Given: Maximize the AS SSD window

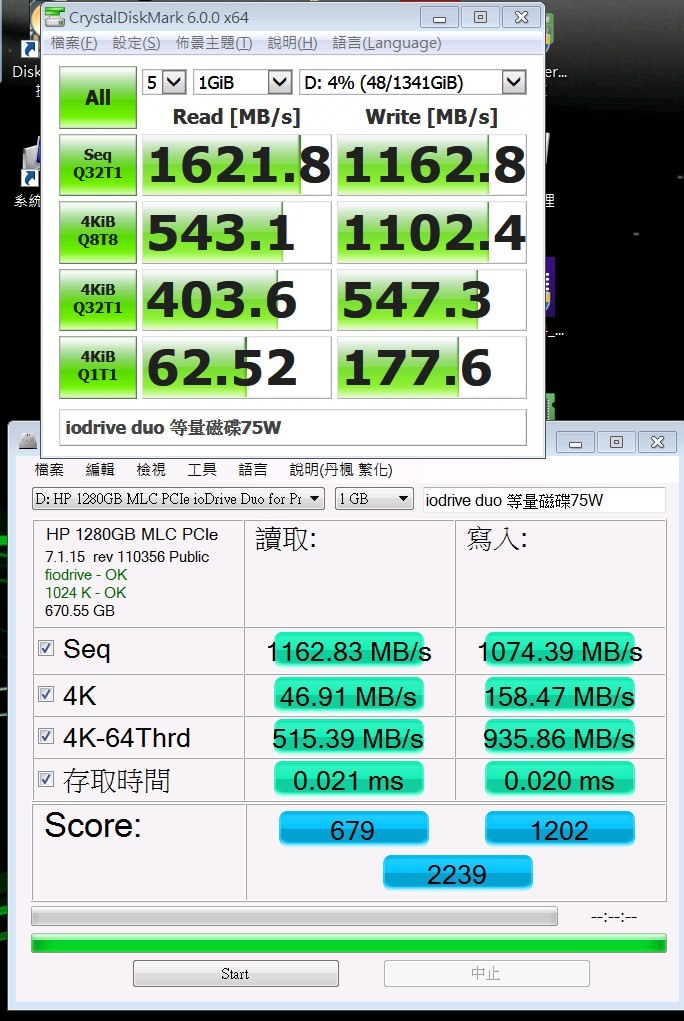Looking at the screenshot, I should click(x=616, y=442).
